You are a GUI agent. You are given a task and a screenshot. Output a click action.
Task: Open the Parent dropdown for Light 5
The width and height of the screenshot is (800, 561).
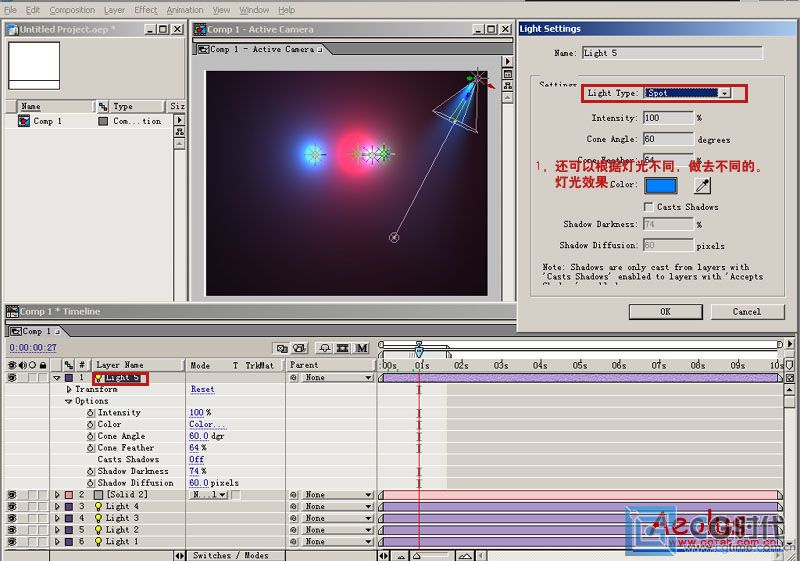tap(338, 378)
